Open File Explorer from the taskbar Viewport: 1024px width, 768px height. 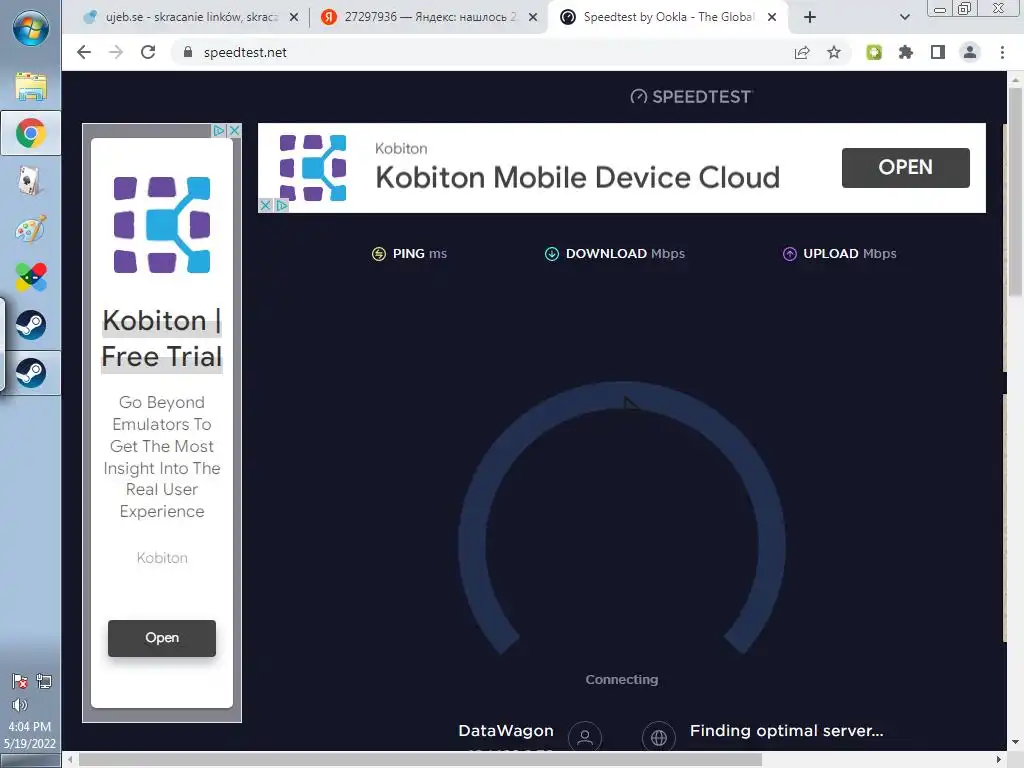31,86
